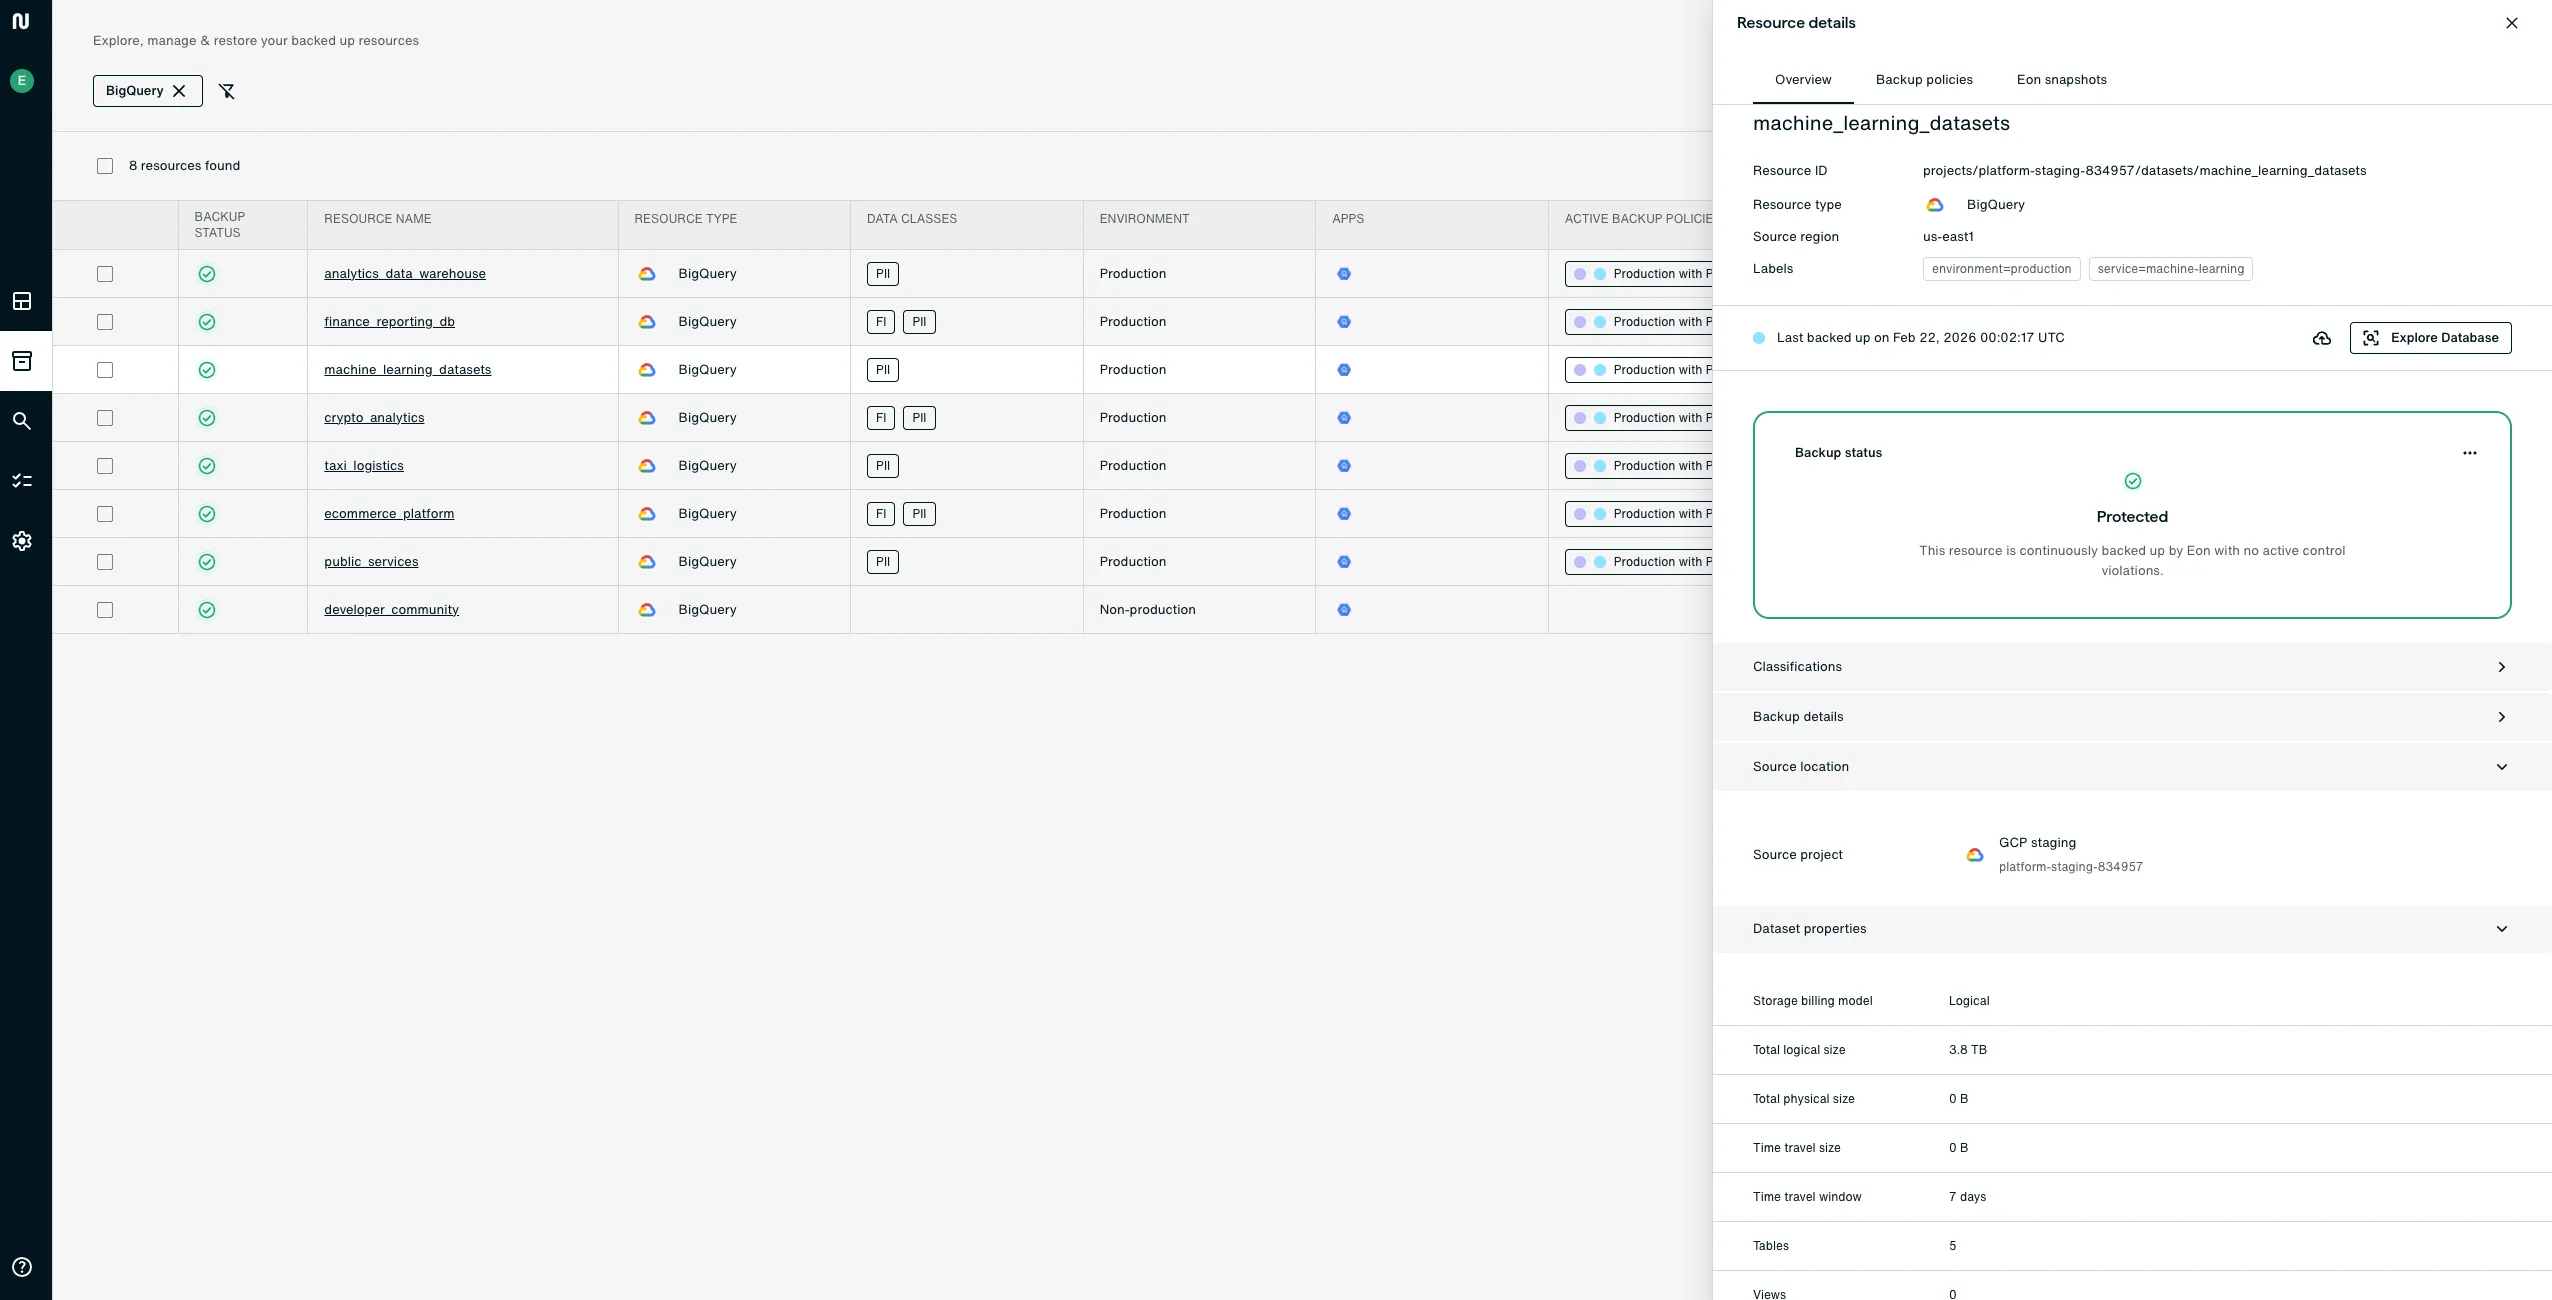Remove the BigQuery filter chip
Screen dimensions: 2552x1300
point(179,91)
